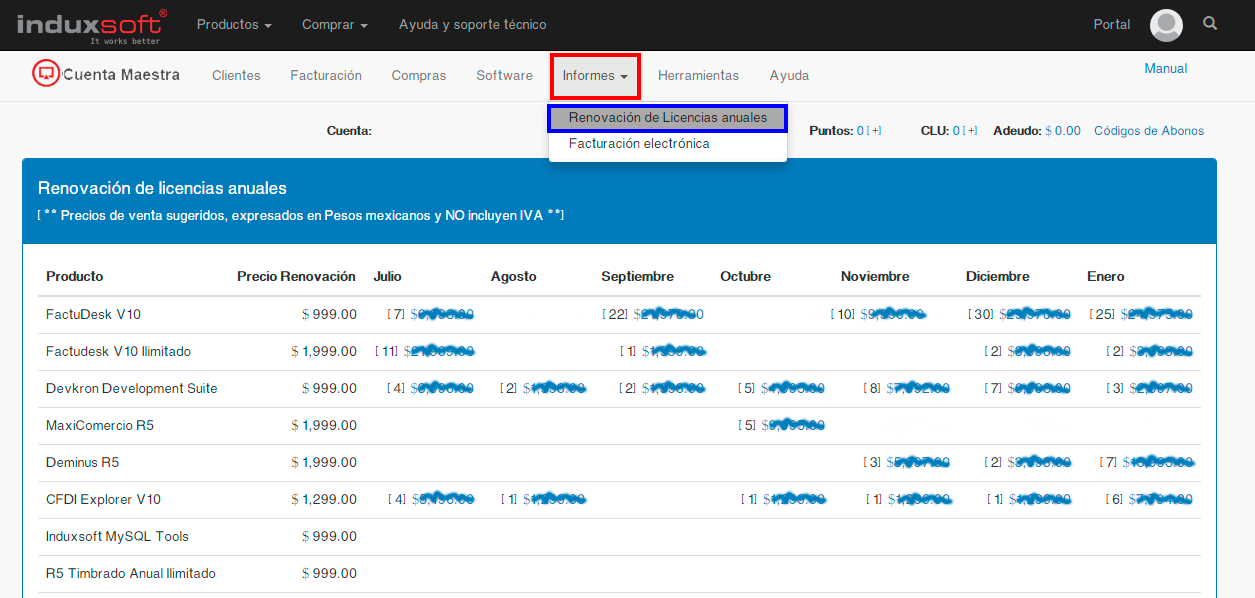Choose Facturación electrónica from Informes menu
Image resolution: width=1255 pixels, height=598 pixels.
[639, 144]
